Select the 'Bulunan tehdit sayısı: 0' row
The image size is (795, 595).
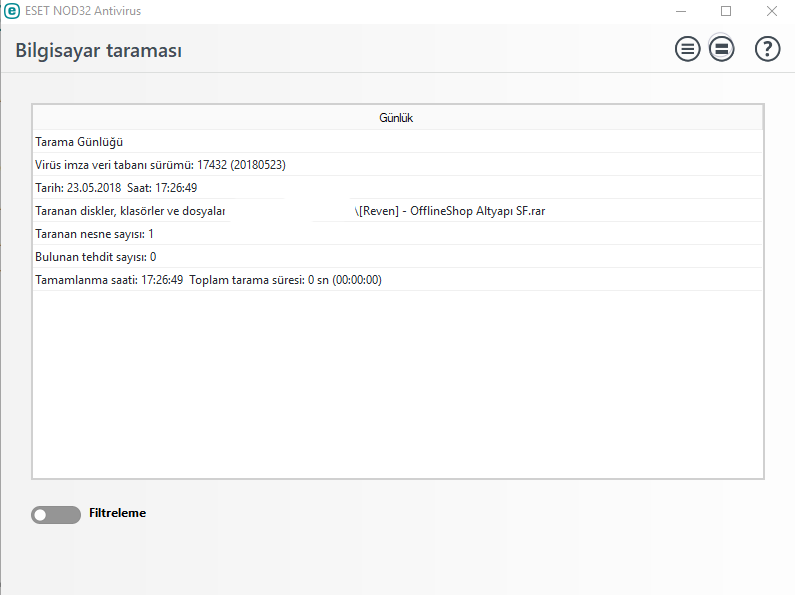(398, 256)
